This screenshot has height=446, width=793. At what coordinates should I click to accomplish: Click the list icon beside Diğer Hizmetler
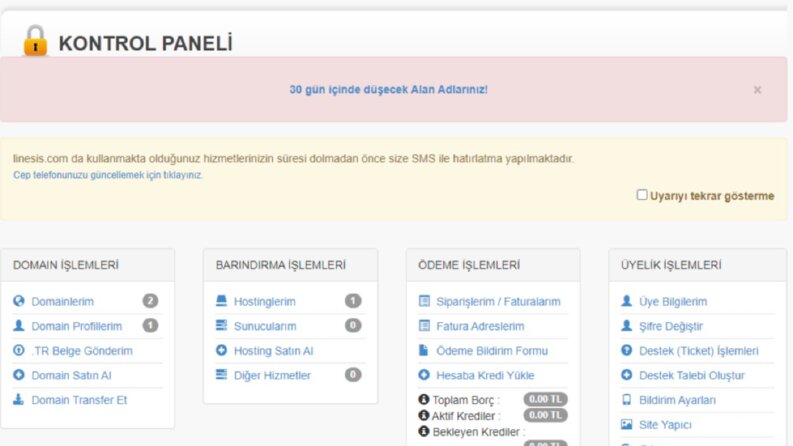pos(222,375)
